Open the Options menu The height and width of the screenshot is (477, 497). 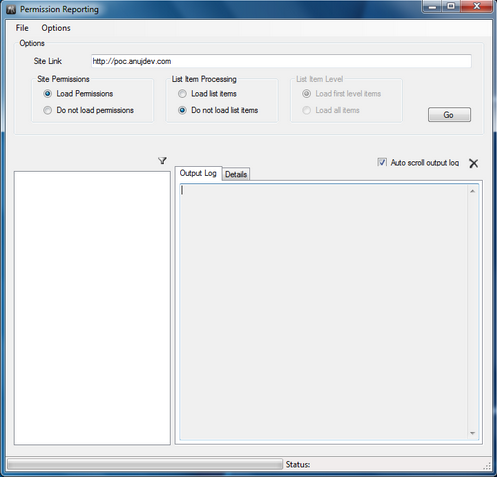tap(56, 28)
